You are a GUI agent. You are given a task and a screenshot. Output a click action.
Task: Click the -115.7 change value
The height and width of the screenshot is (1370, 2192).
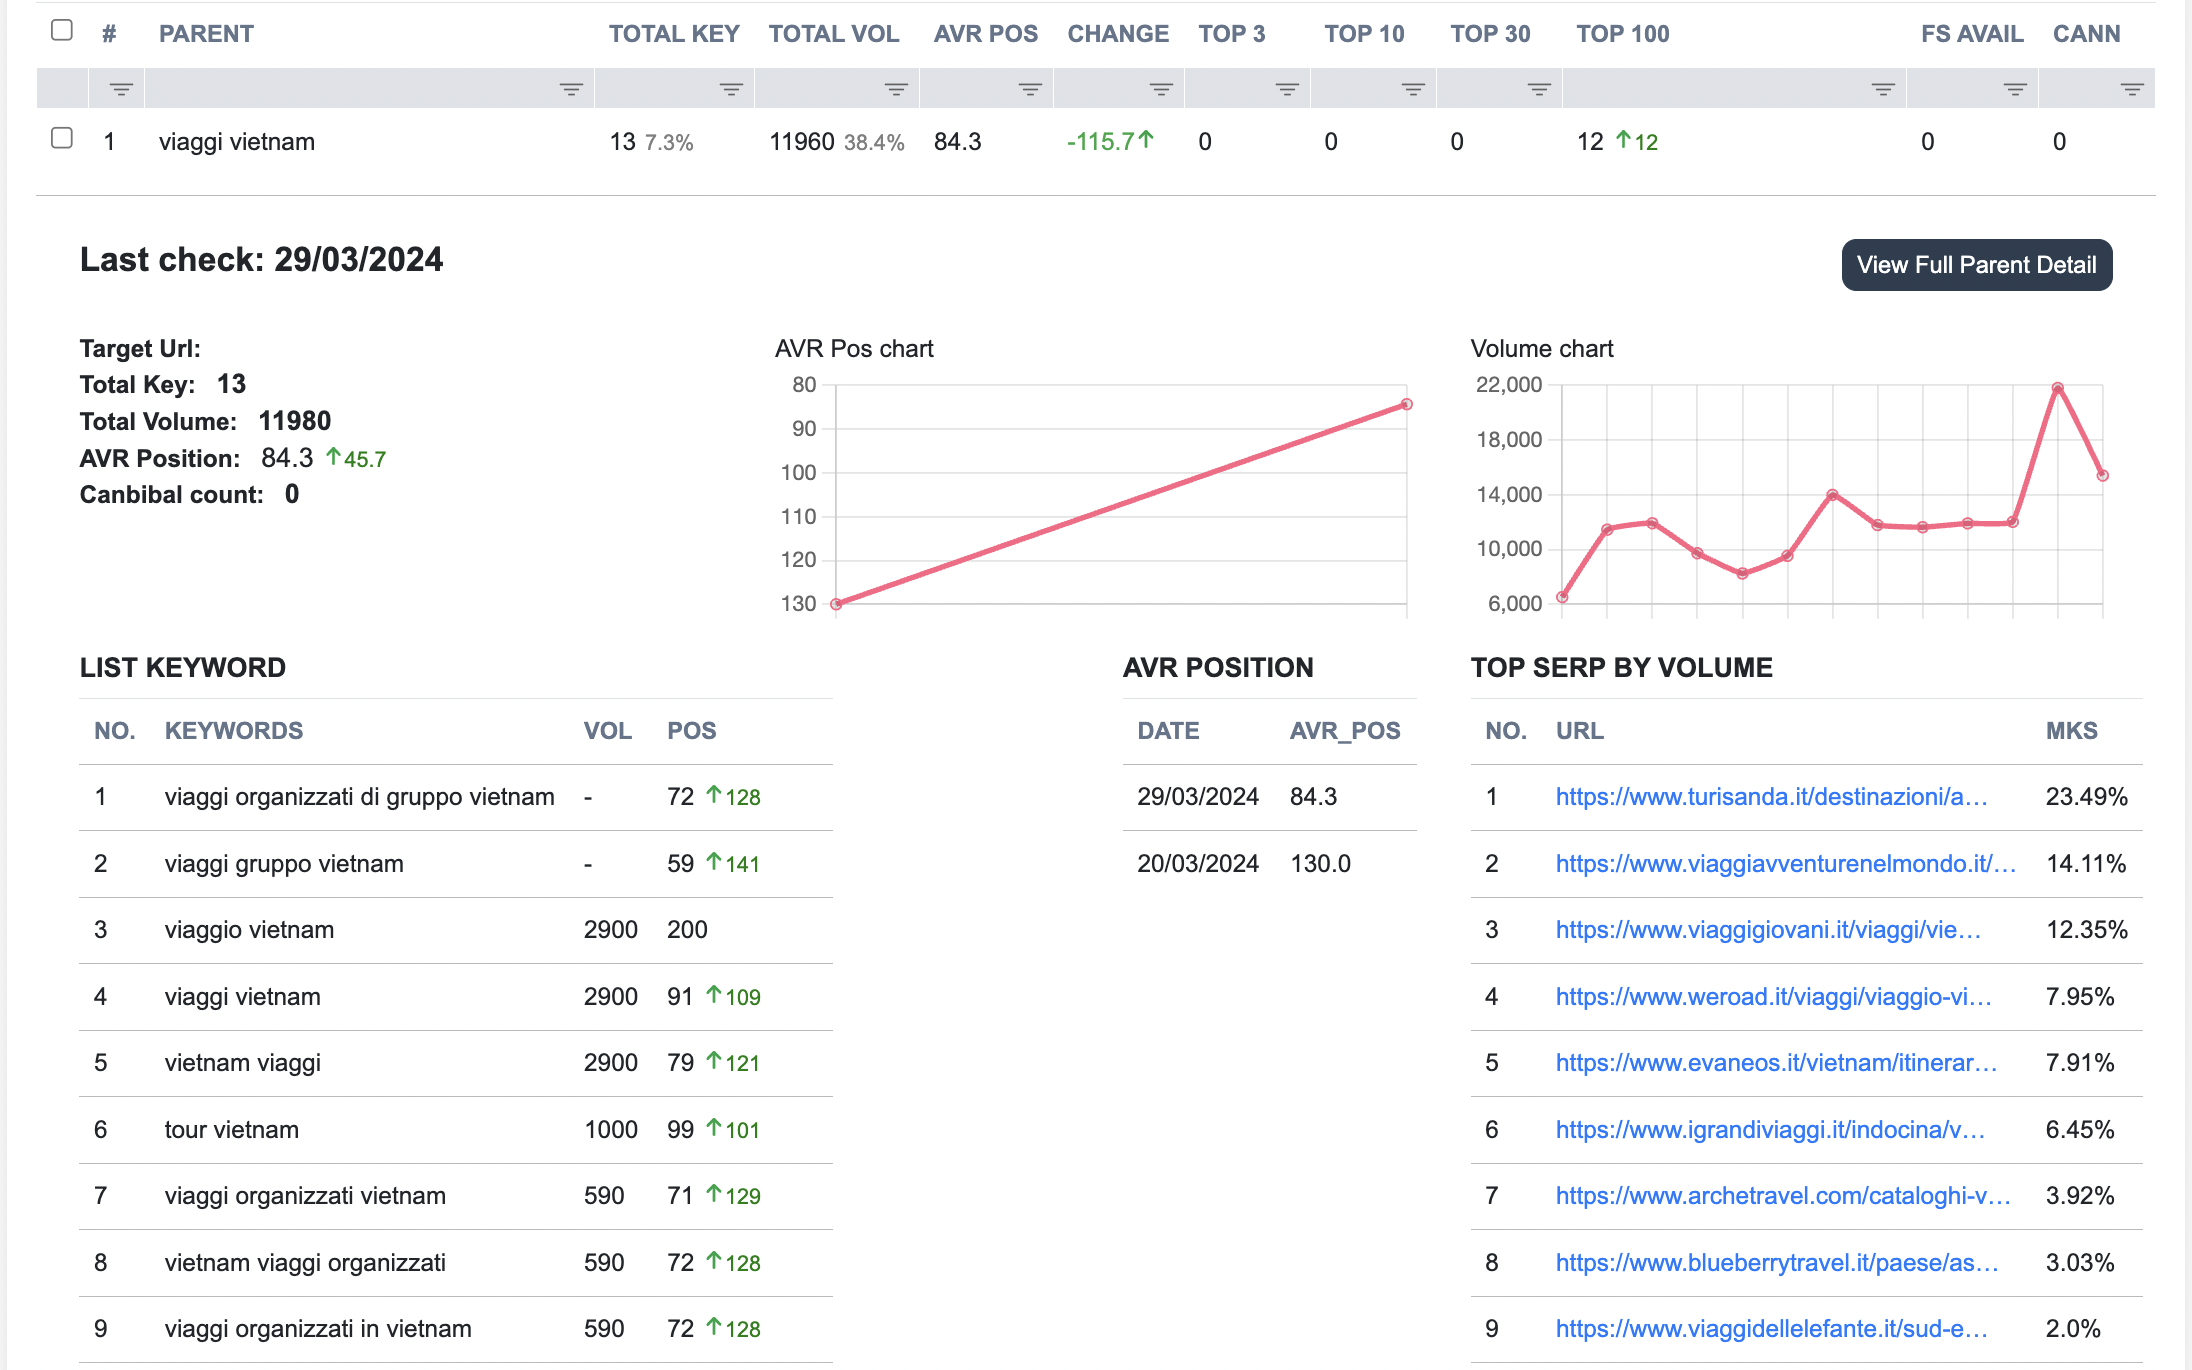[1110, 141]
